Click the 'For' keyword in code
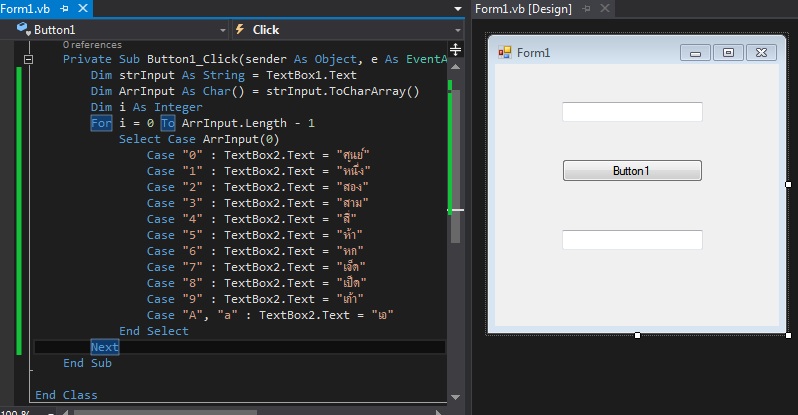This screenshot has height=415, width=798. click(101, 123)
